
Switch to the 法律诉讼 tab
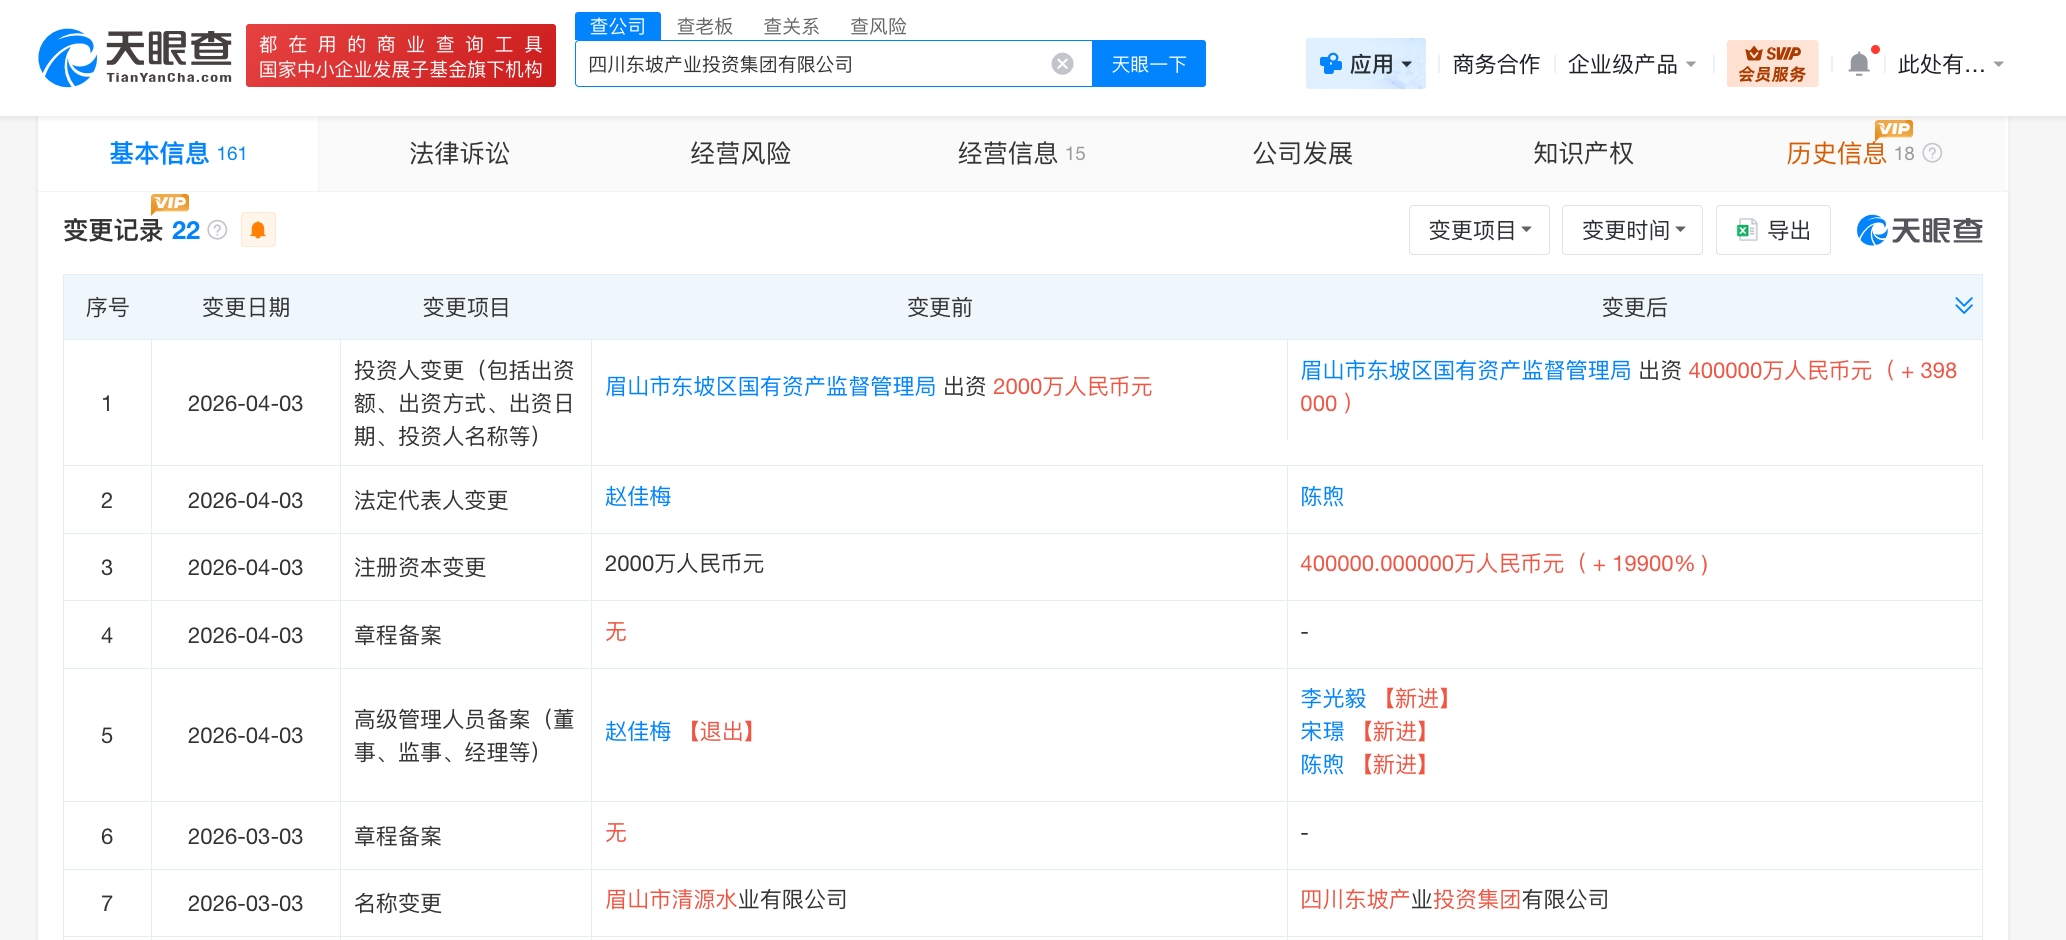tap(459, 153)
